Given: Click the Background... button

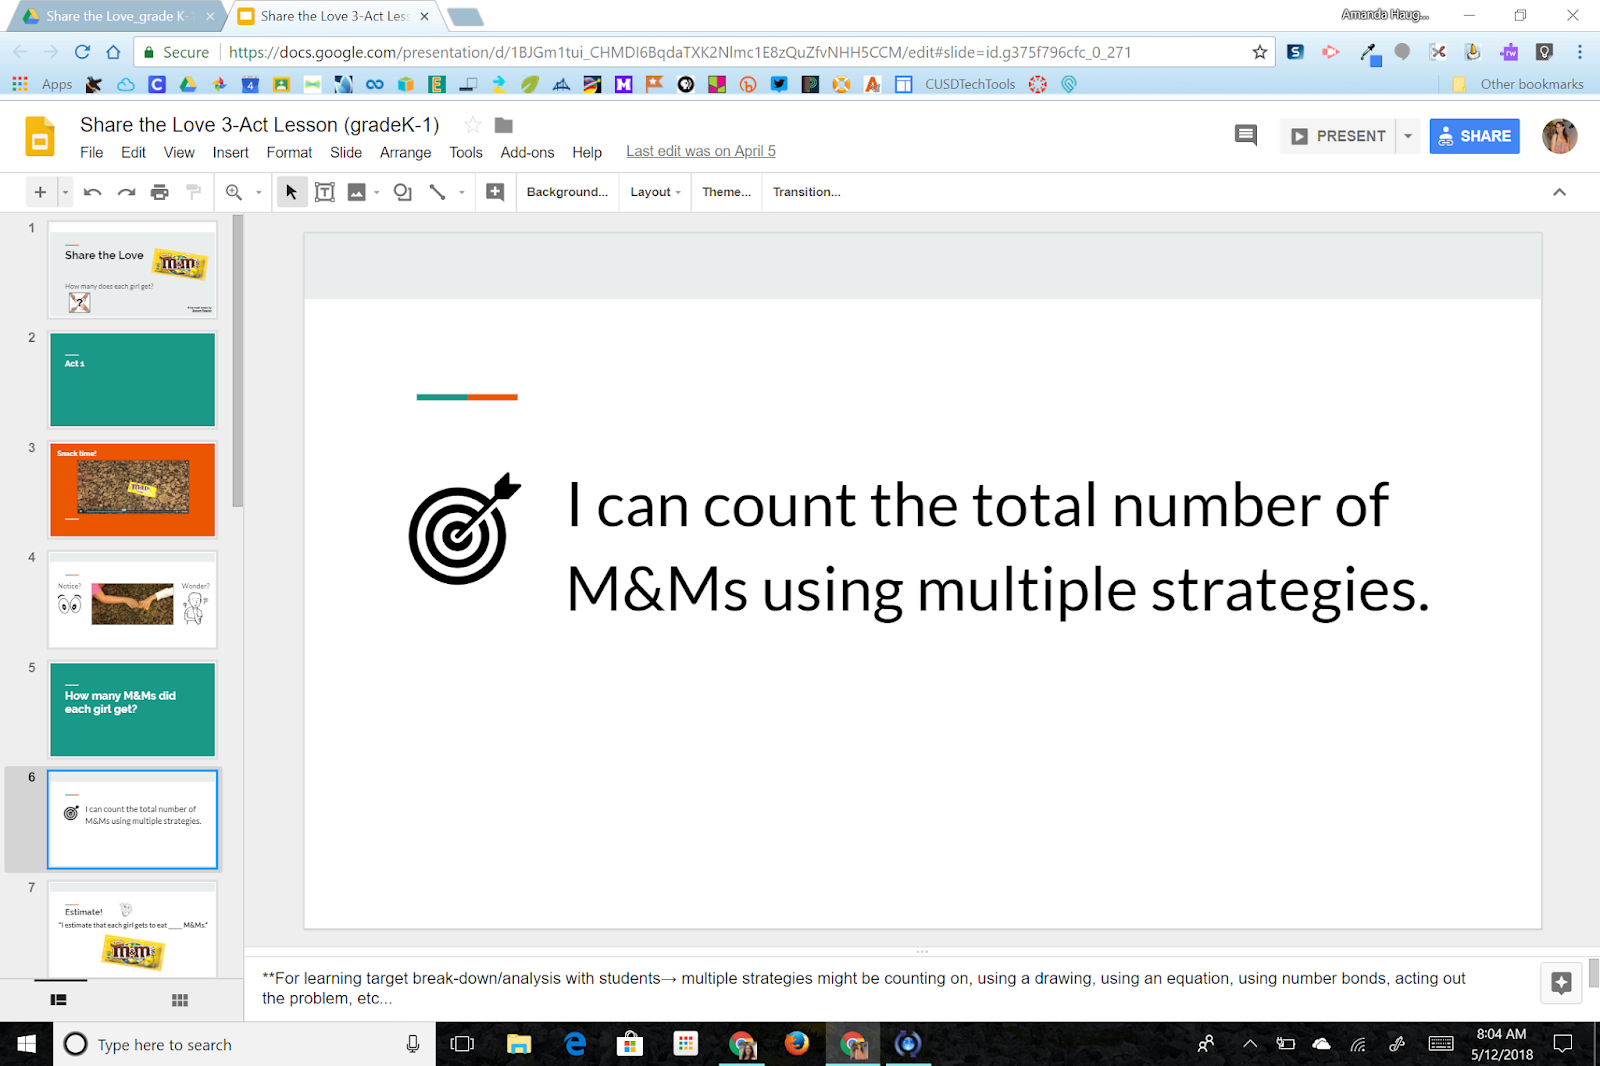Looking at the screenshot, I should pyautogui.click(x=567, y=192).
